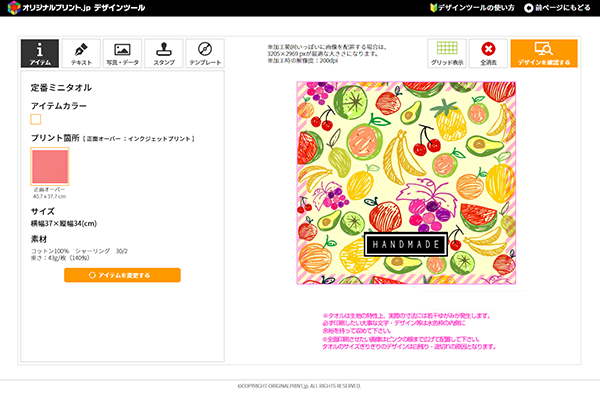Click the magnifier monitor icon on confirm button

[544, 49]
